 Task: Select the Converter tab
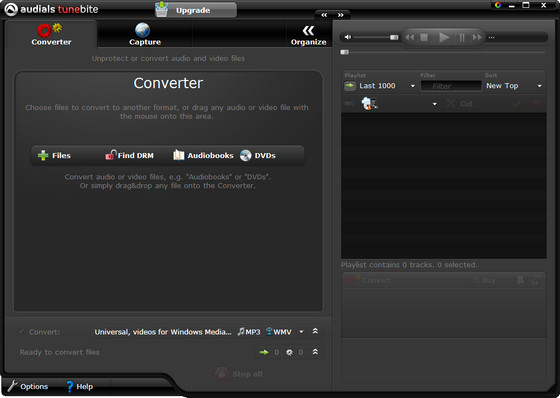click(x=51, y=35)
